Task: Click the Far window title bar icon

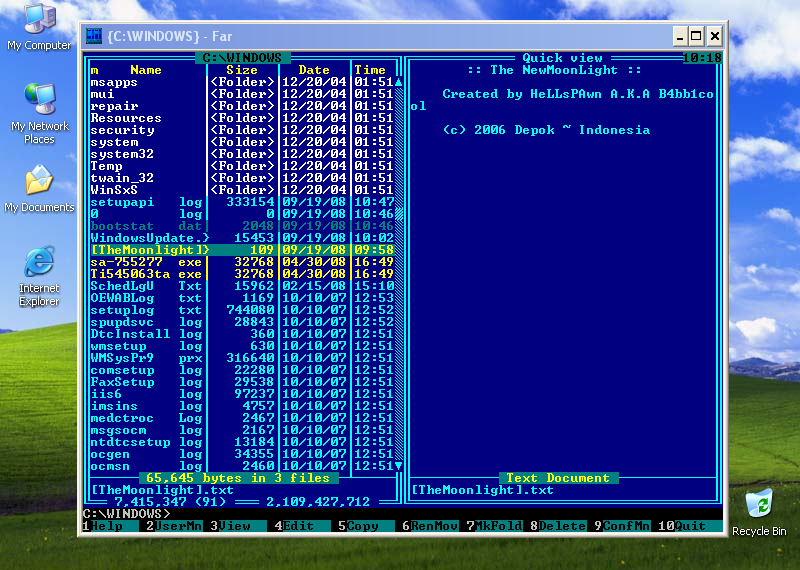Action: point(94,36)
